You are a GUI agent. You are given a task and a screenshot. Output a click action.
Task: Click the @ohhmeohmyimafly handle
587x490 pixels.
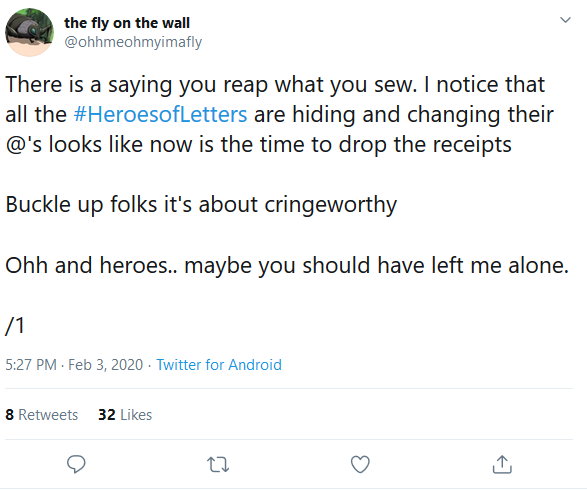click(x=133, y=42)
